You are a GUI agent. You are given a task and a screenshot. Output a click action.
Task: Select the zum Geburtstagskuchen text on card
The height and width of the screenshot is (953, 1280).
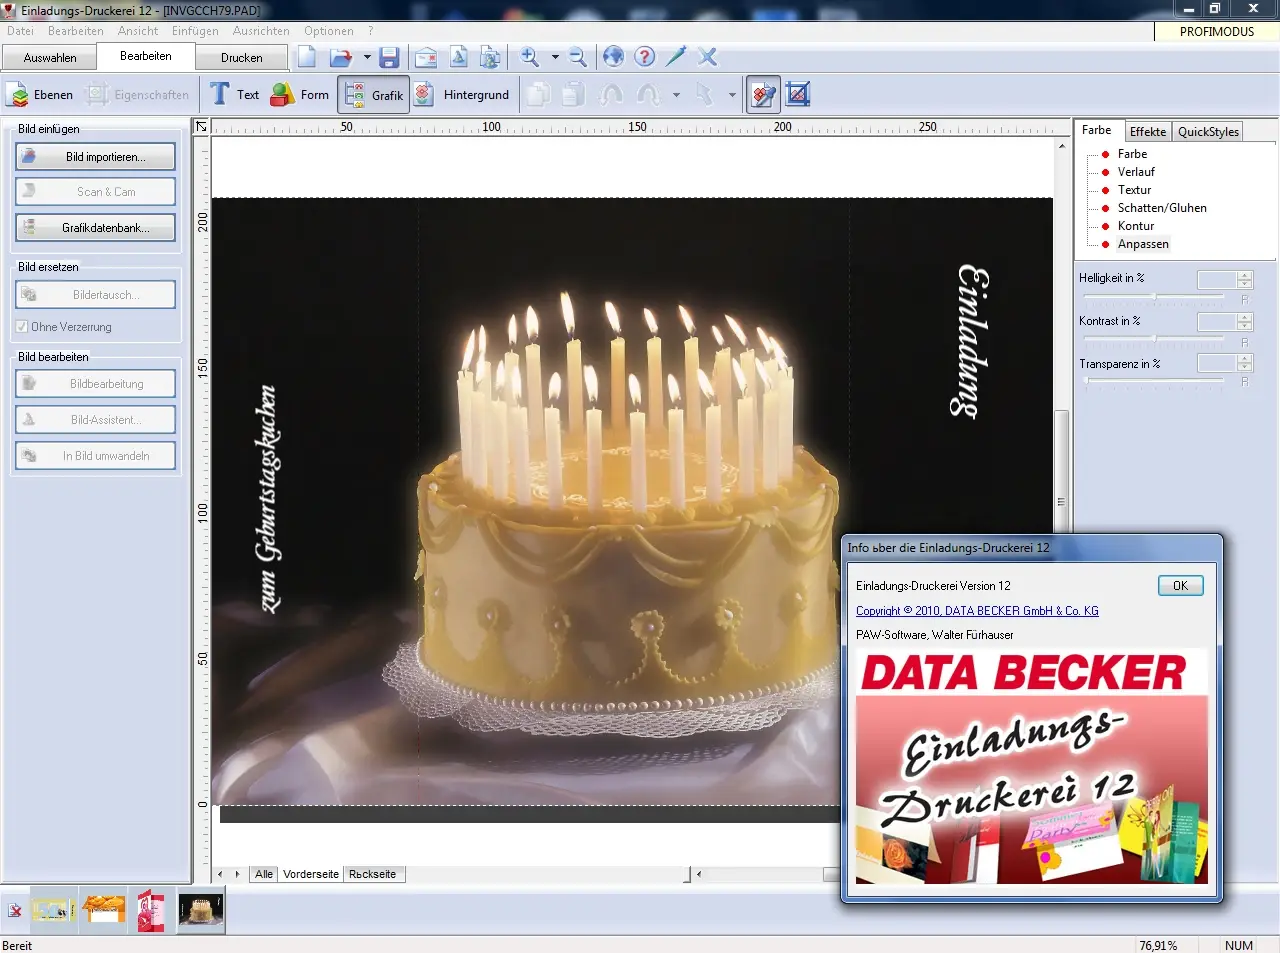(x=269, y=498)
